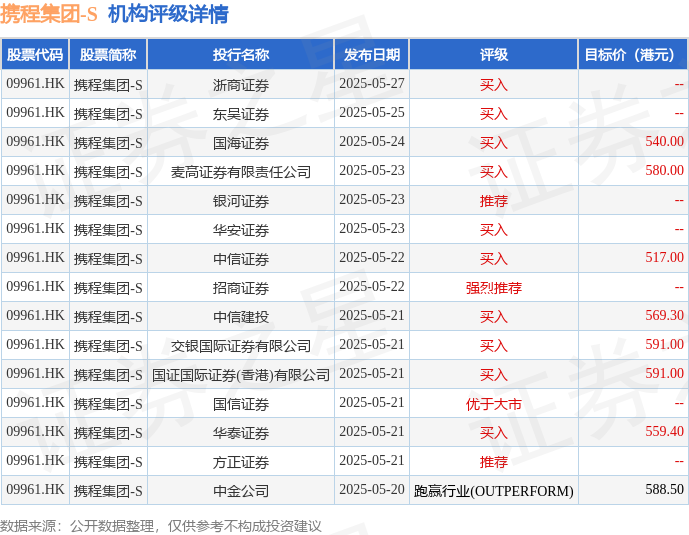Image resolution: width=689 pixels, height=535 pixels.
Task: Click the 数据来源 footer note
Action: pos(161,526)
